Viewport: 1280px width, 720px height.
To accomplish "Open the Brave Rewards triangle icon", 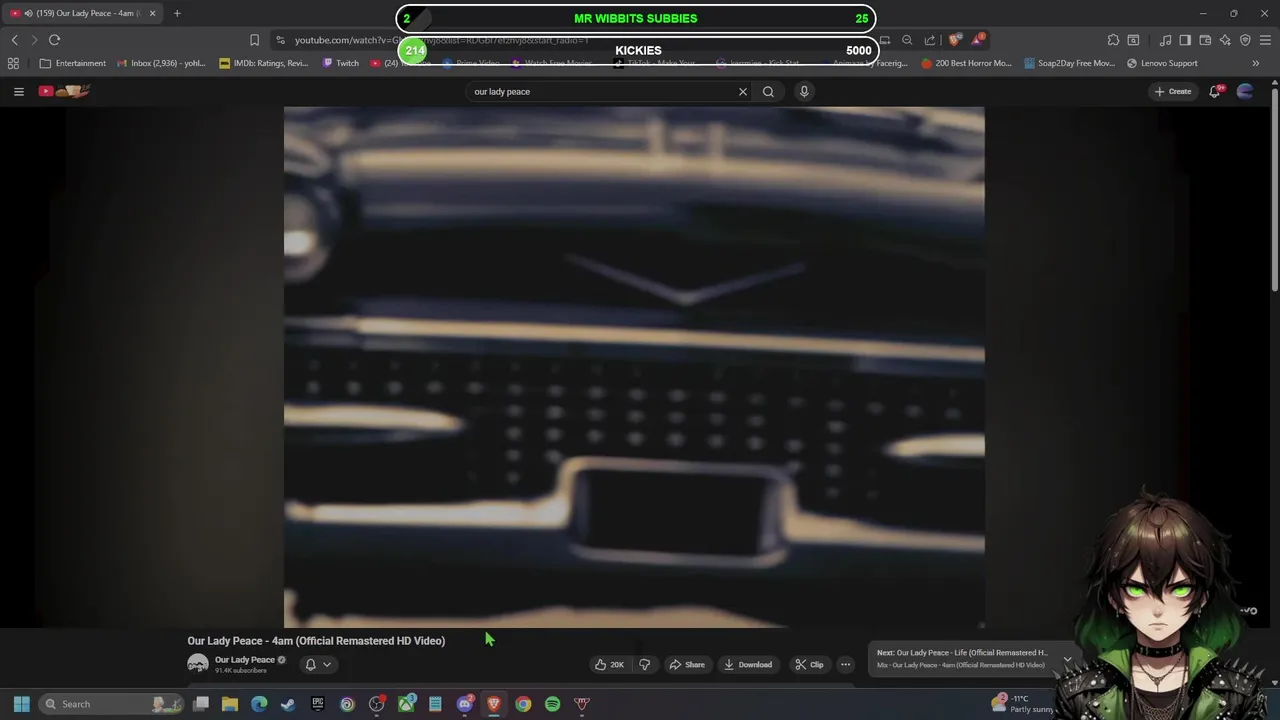I will (978, 40).
